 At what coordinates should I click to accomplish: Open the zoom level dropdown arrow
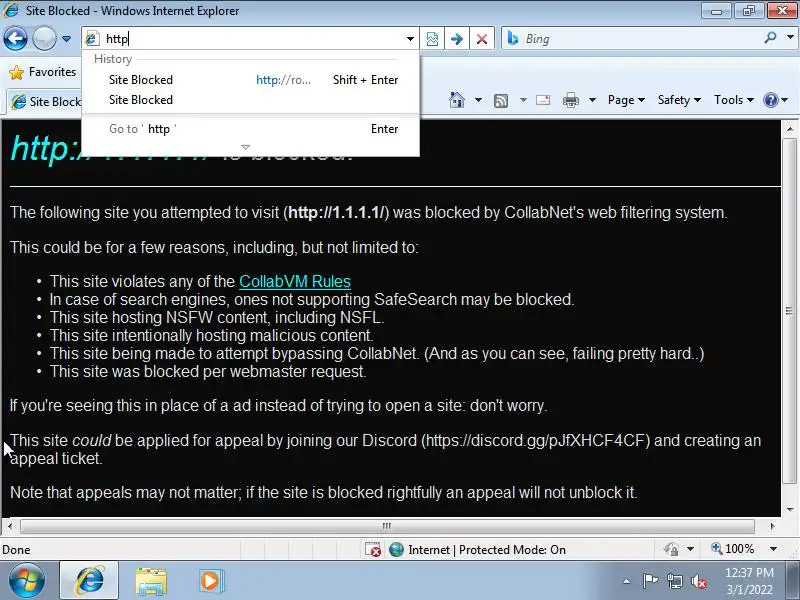point(773,549)
